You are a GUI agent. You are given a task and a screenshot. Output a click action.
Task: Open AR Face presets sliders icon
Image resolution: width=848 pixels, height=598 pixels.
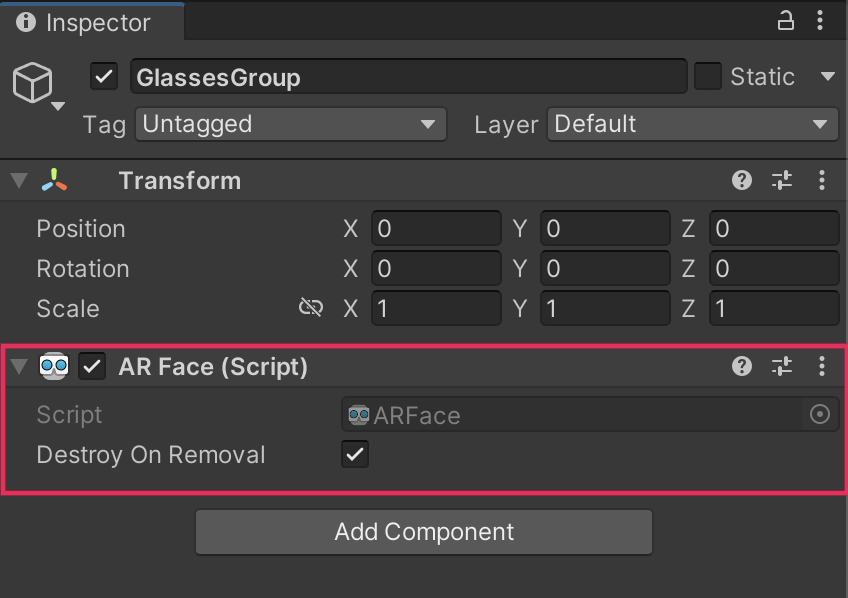click(x=782, y=366)
